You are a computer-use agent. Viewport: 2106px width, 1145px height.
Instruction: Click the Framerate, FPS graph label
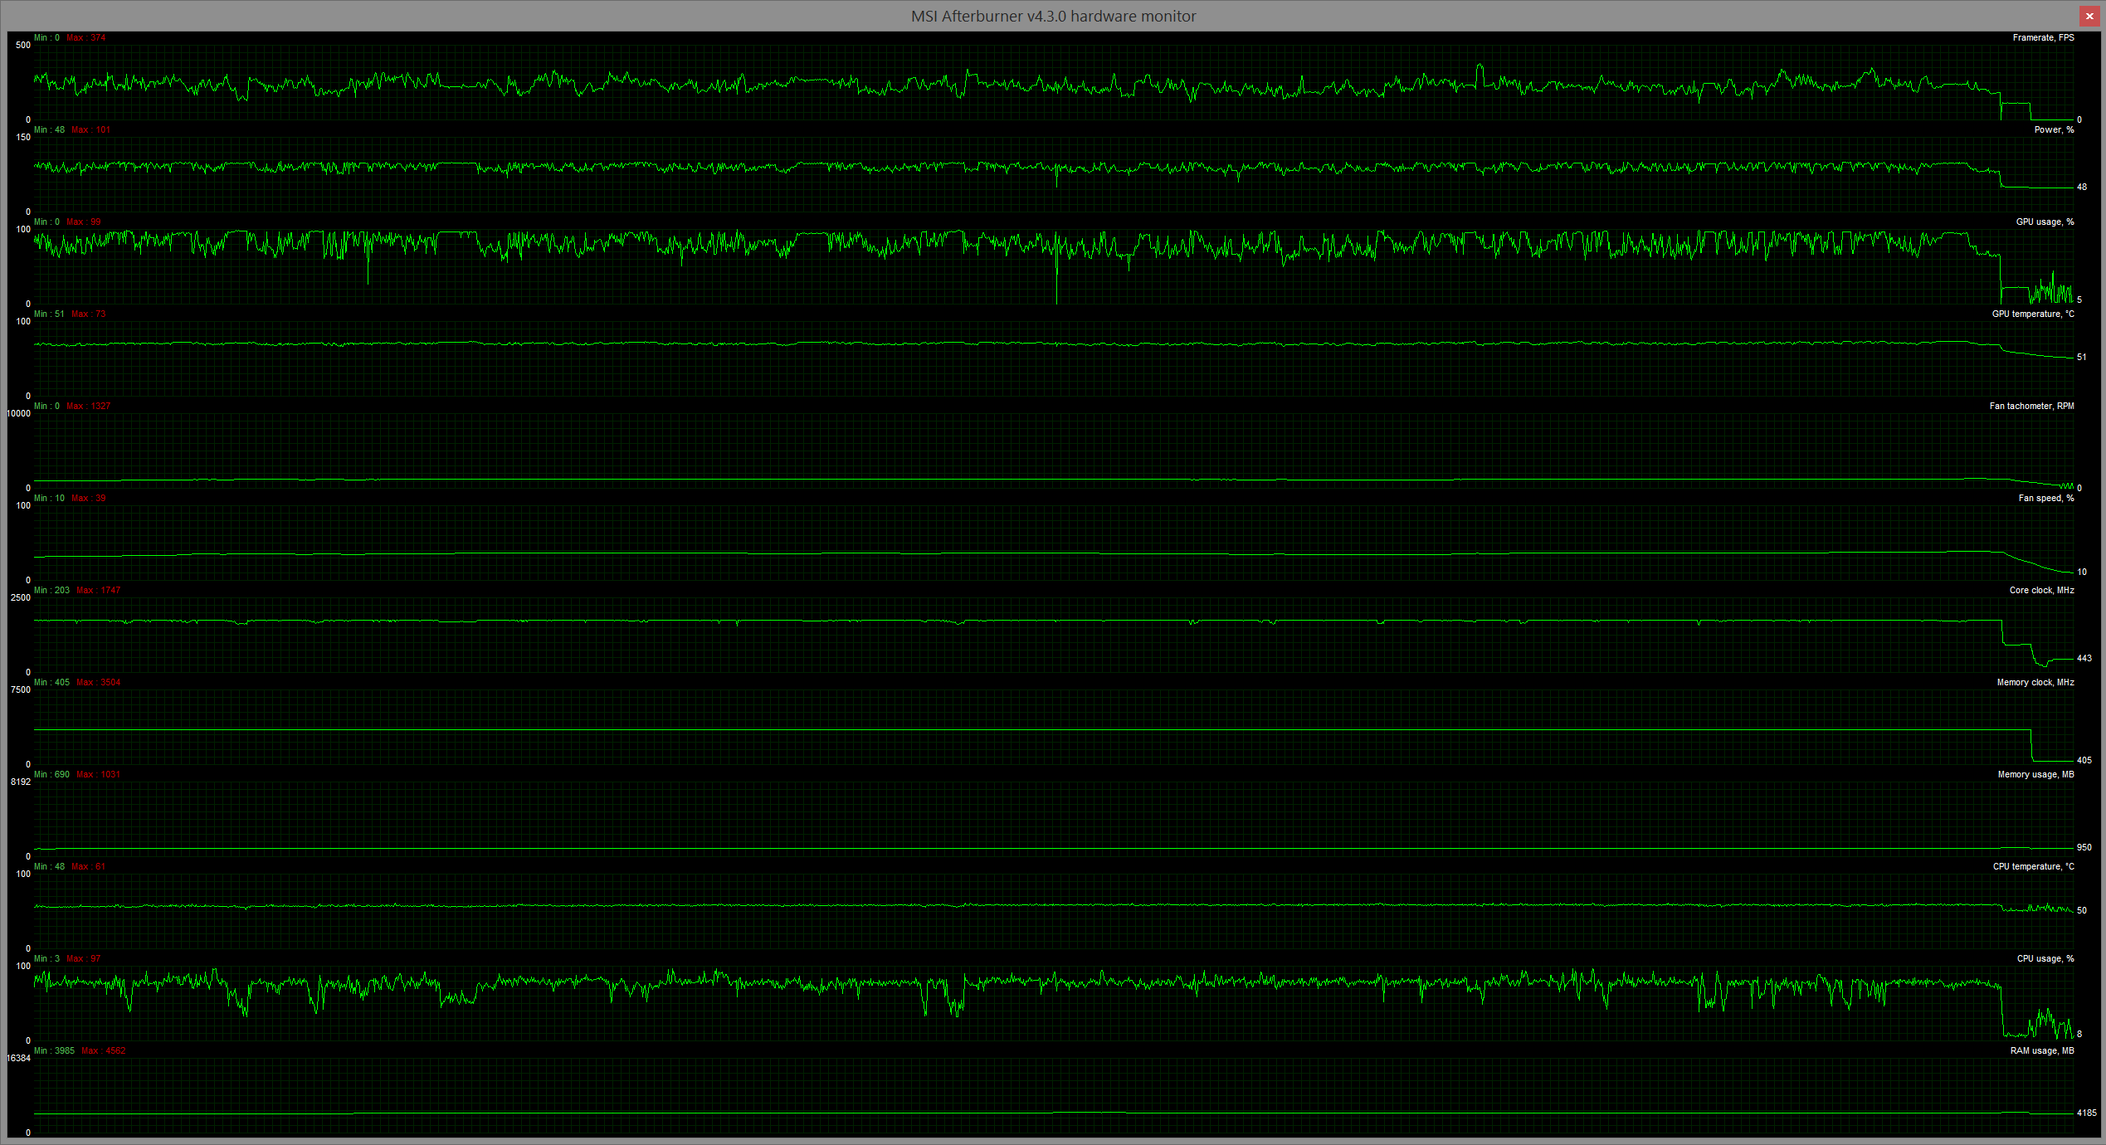pyautogui.click(x=2042, y=38)
